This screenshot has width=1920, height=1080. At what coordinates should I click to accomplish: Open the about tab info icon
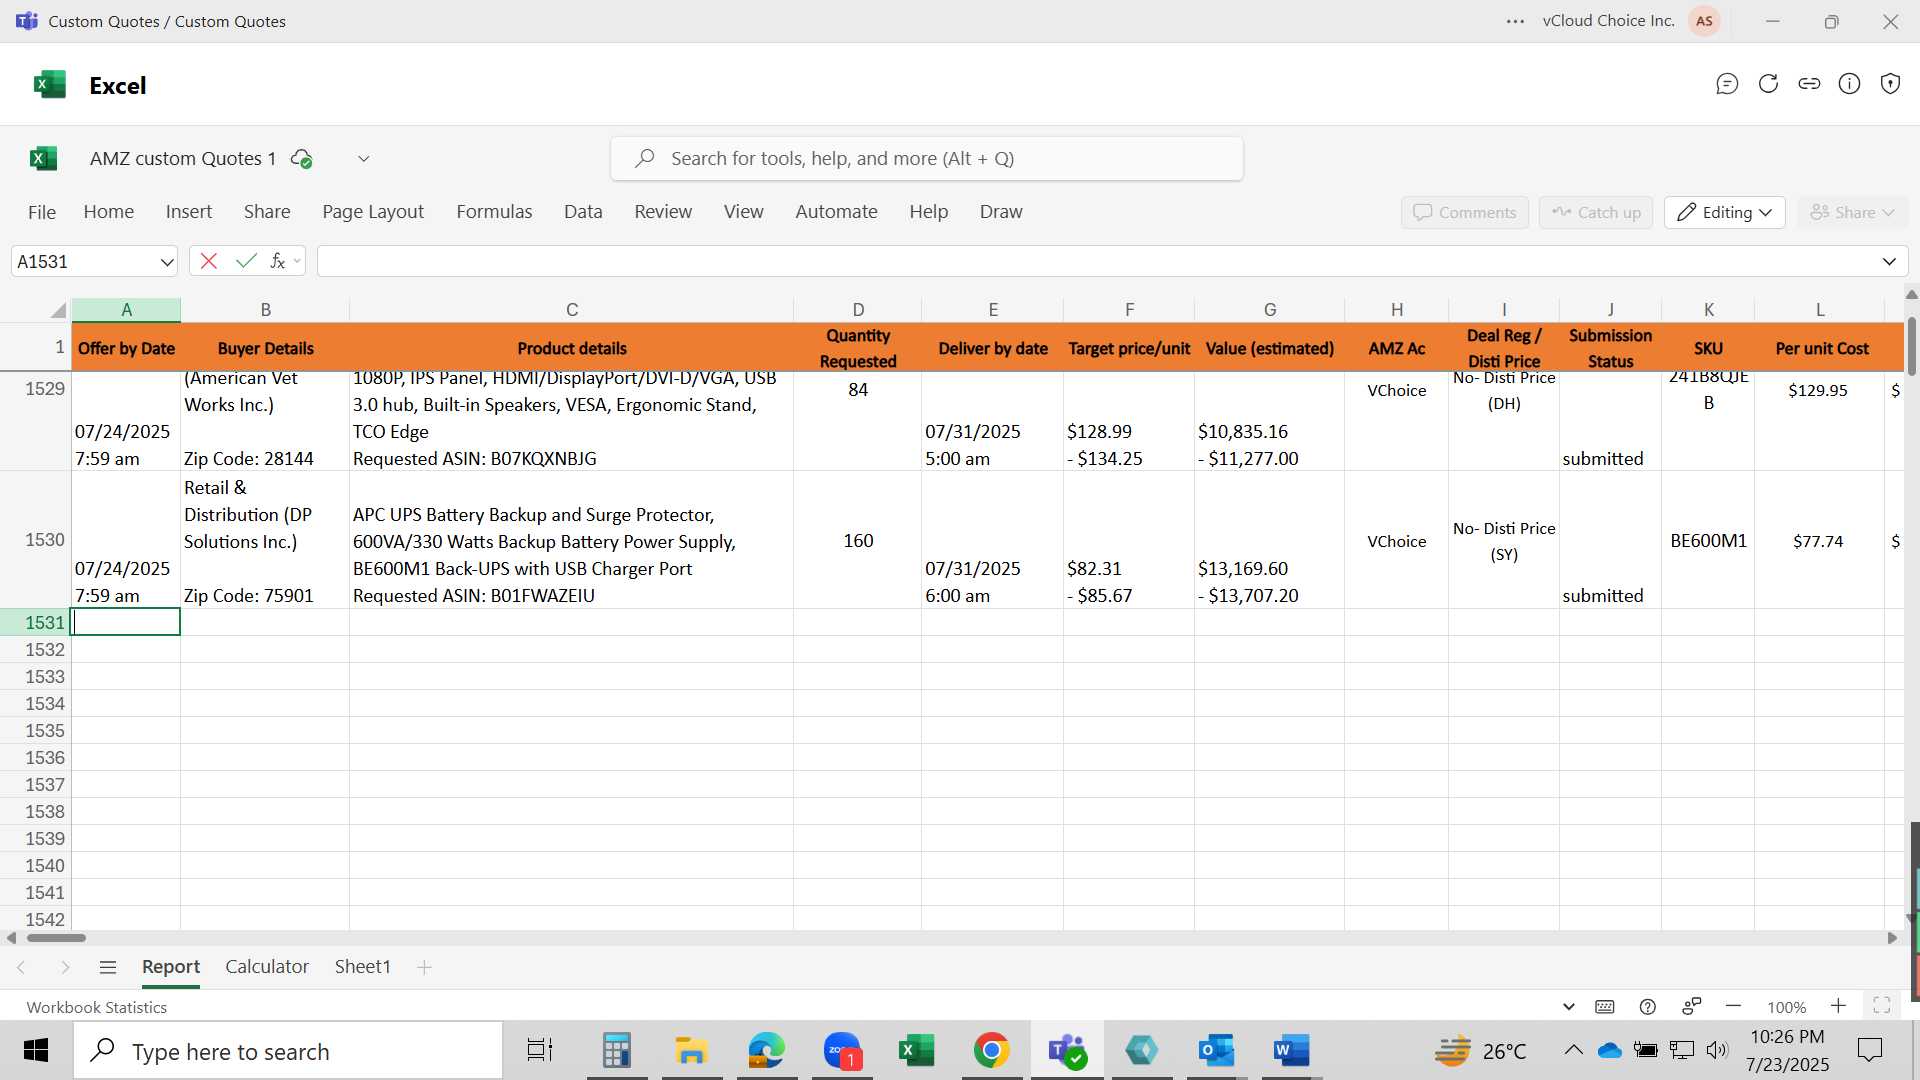[1850, 84]
